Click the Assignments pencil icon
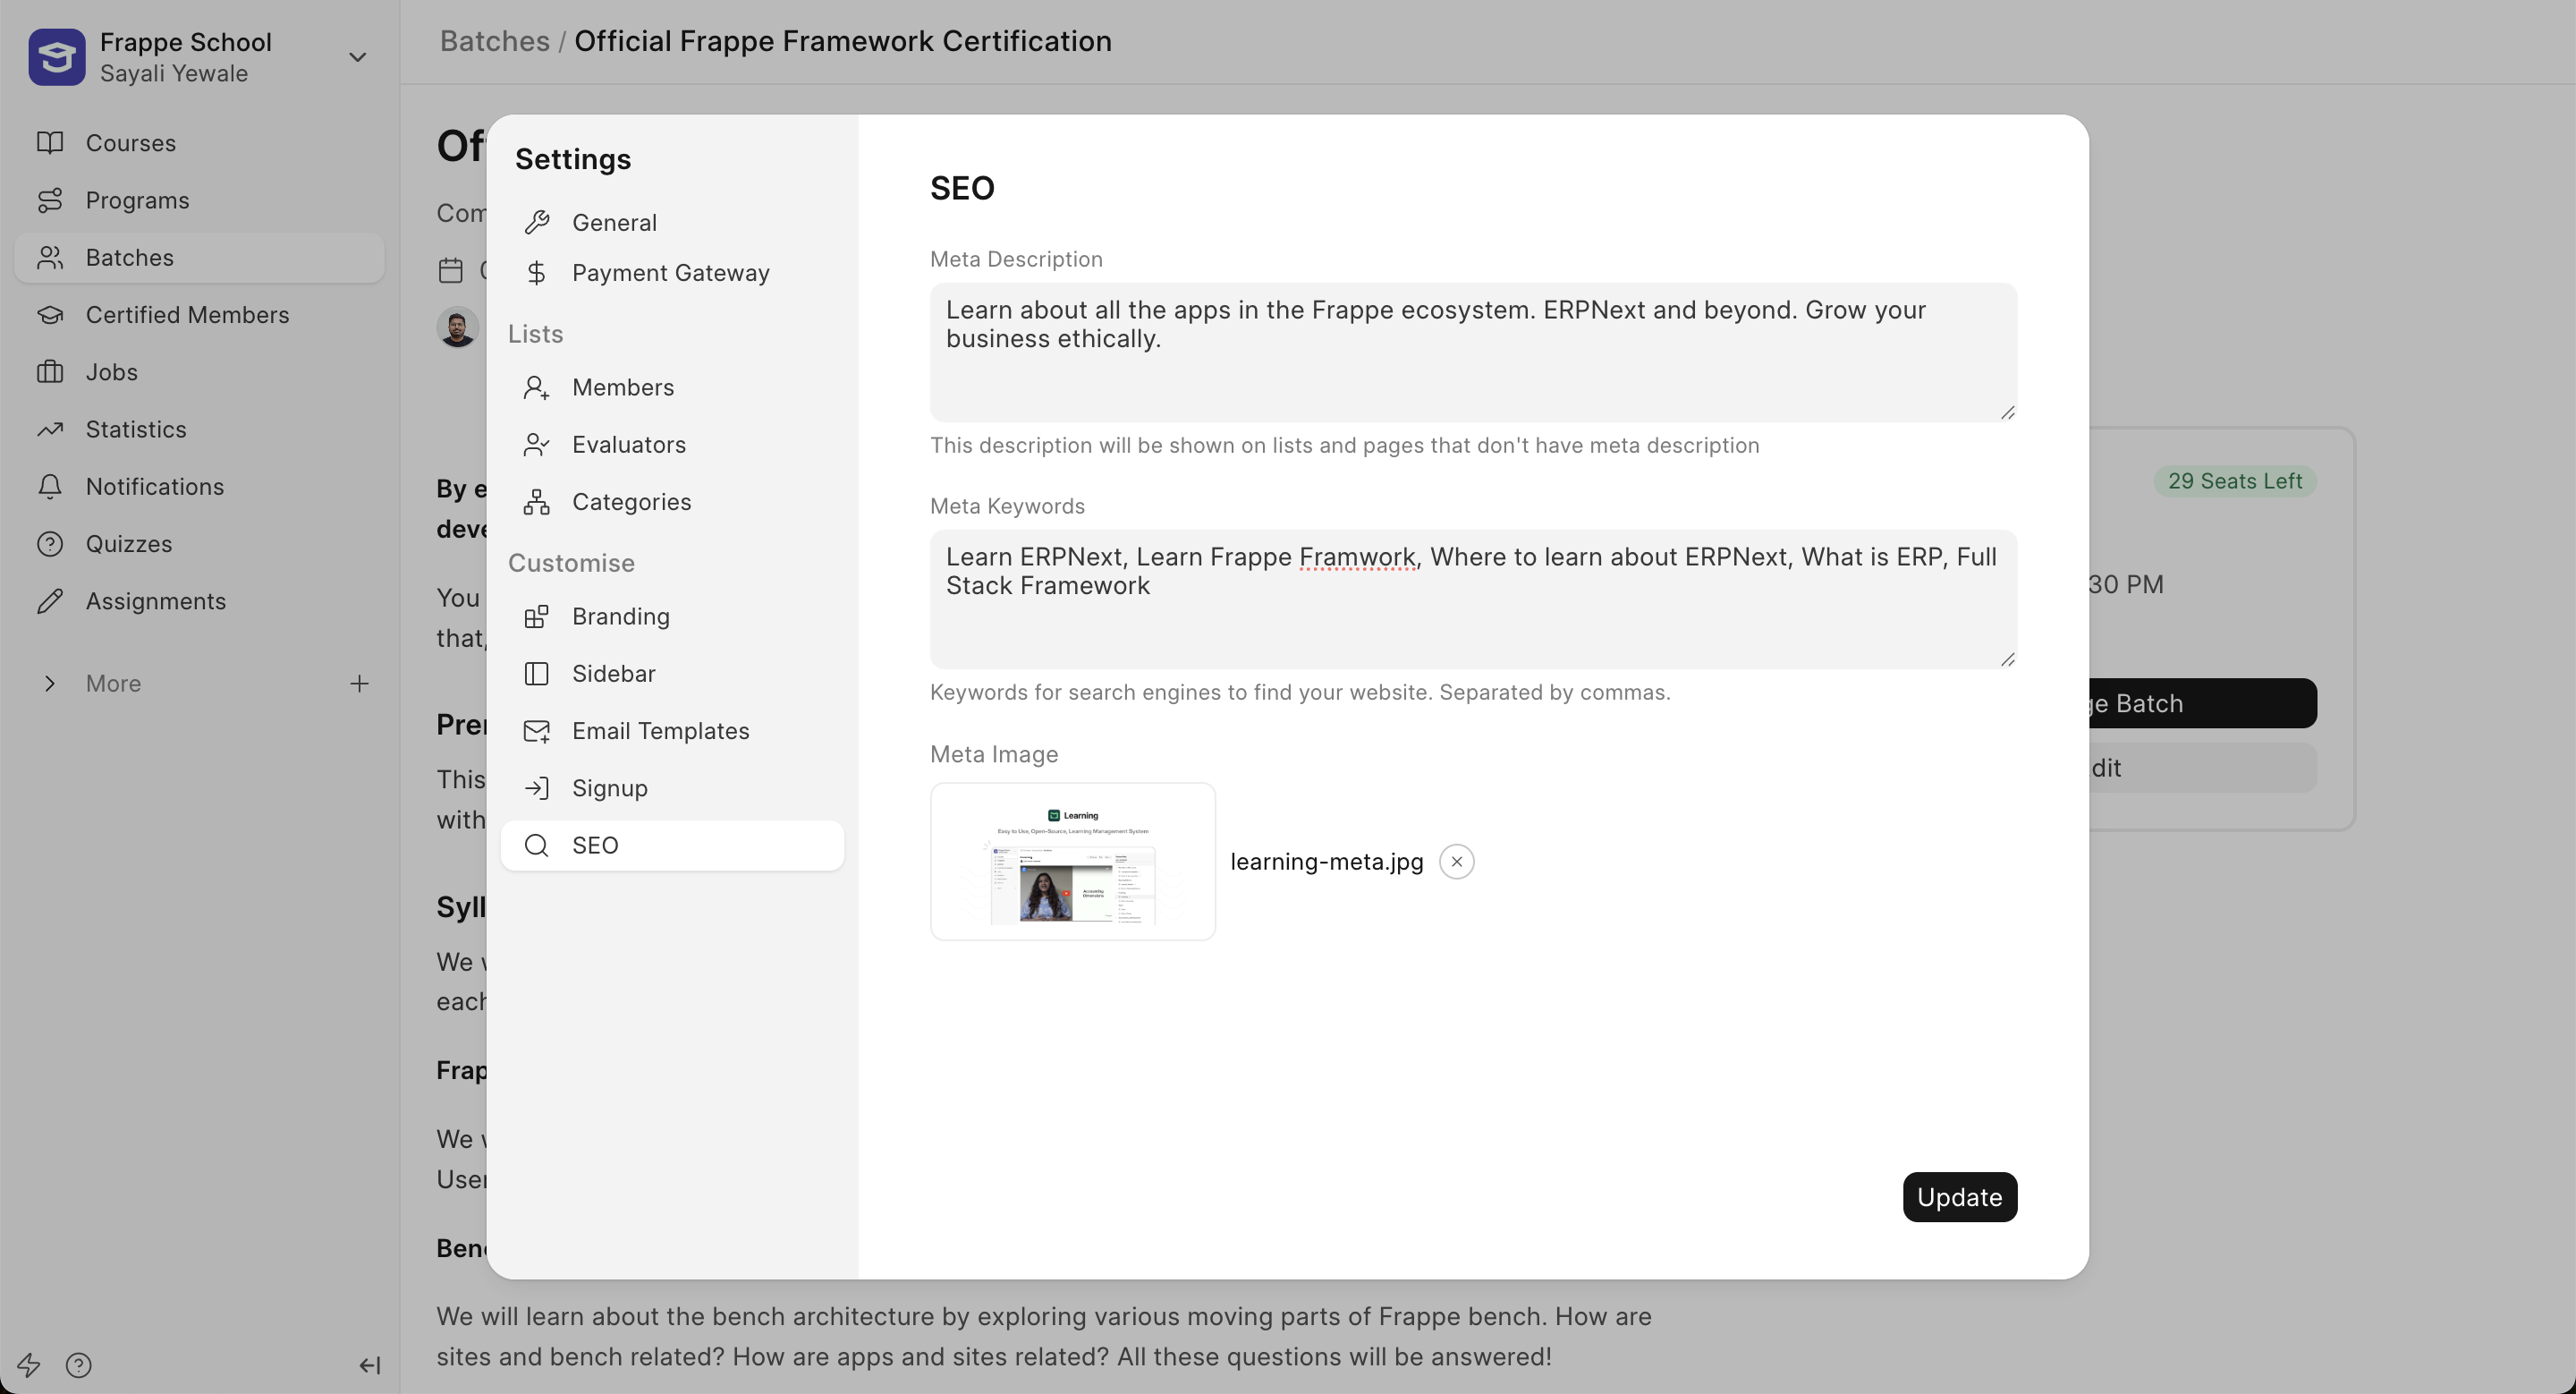This screenshot has width=2576, height=1394. [x=50, y=601]
